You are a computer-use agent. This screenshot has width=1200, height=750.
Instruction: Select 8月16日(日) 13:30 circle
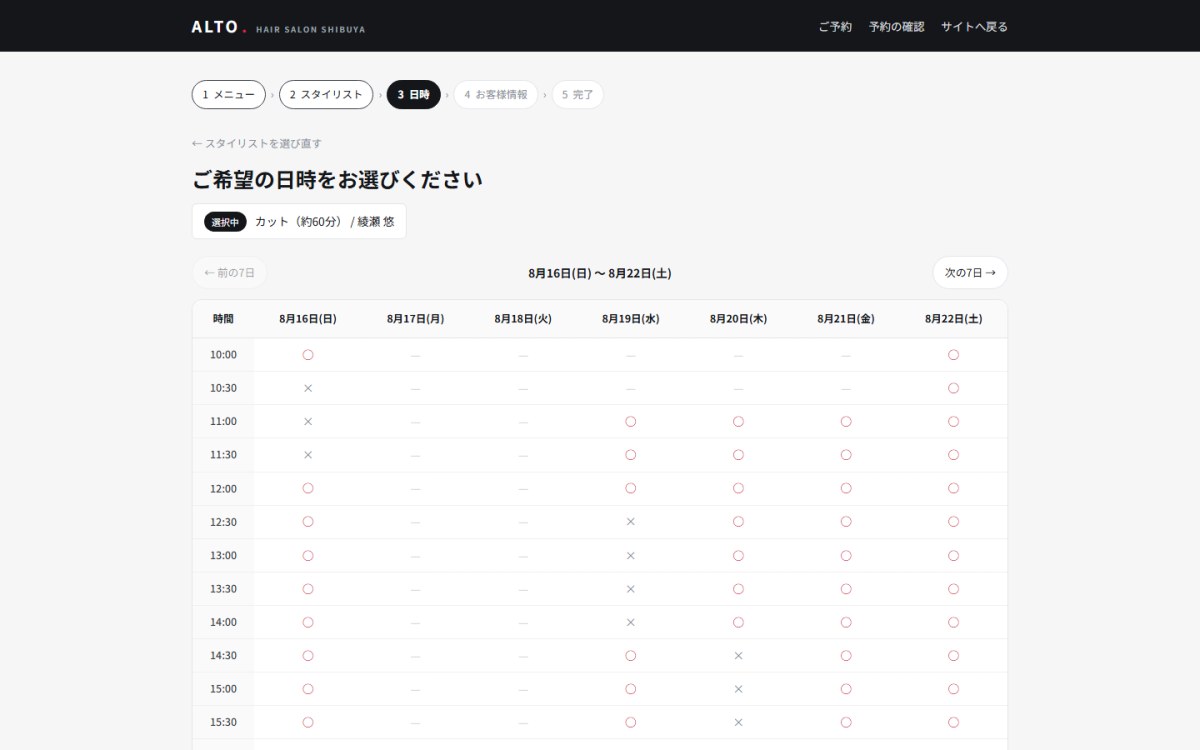pyautogui.click(x=308, y=589)
